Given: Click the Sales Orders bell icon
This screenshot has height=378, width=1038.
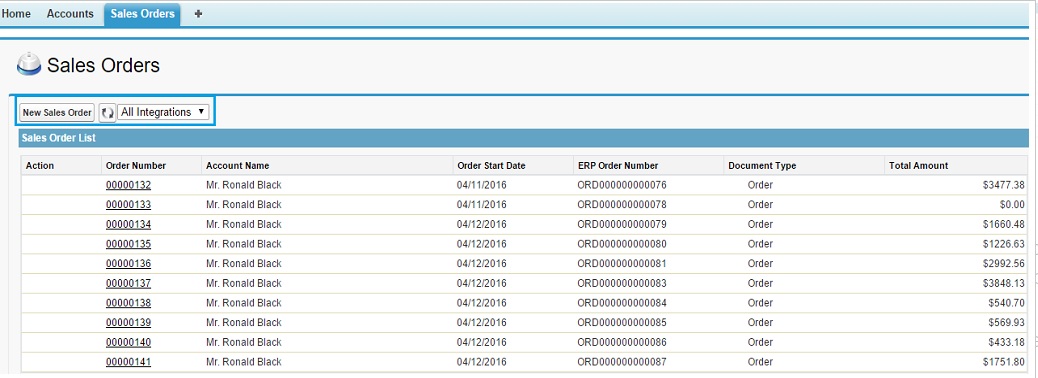Looking at the screenshot, I should click(x=28, y=64).
